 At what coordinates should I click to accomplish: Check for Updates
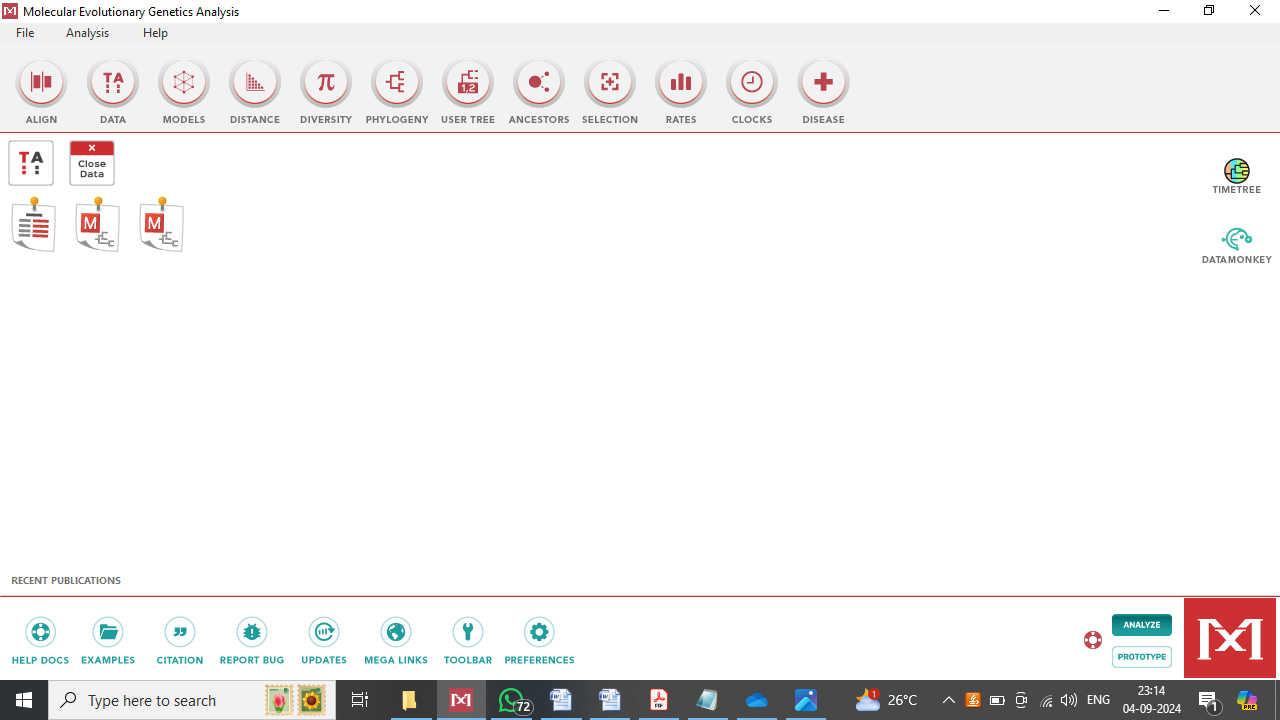click(324, 641)
